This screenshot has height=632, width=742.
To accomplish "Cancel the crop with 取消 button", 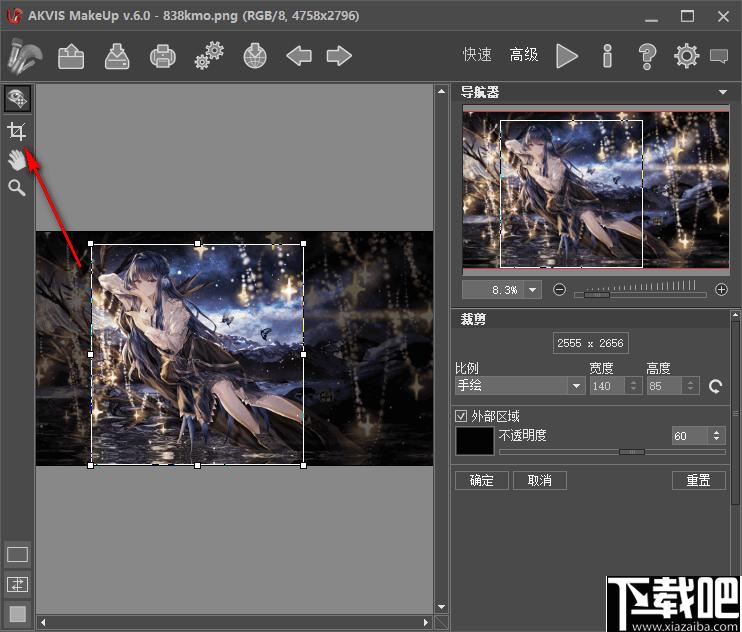I will 539,481.
